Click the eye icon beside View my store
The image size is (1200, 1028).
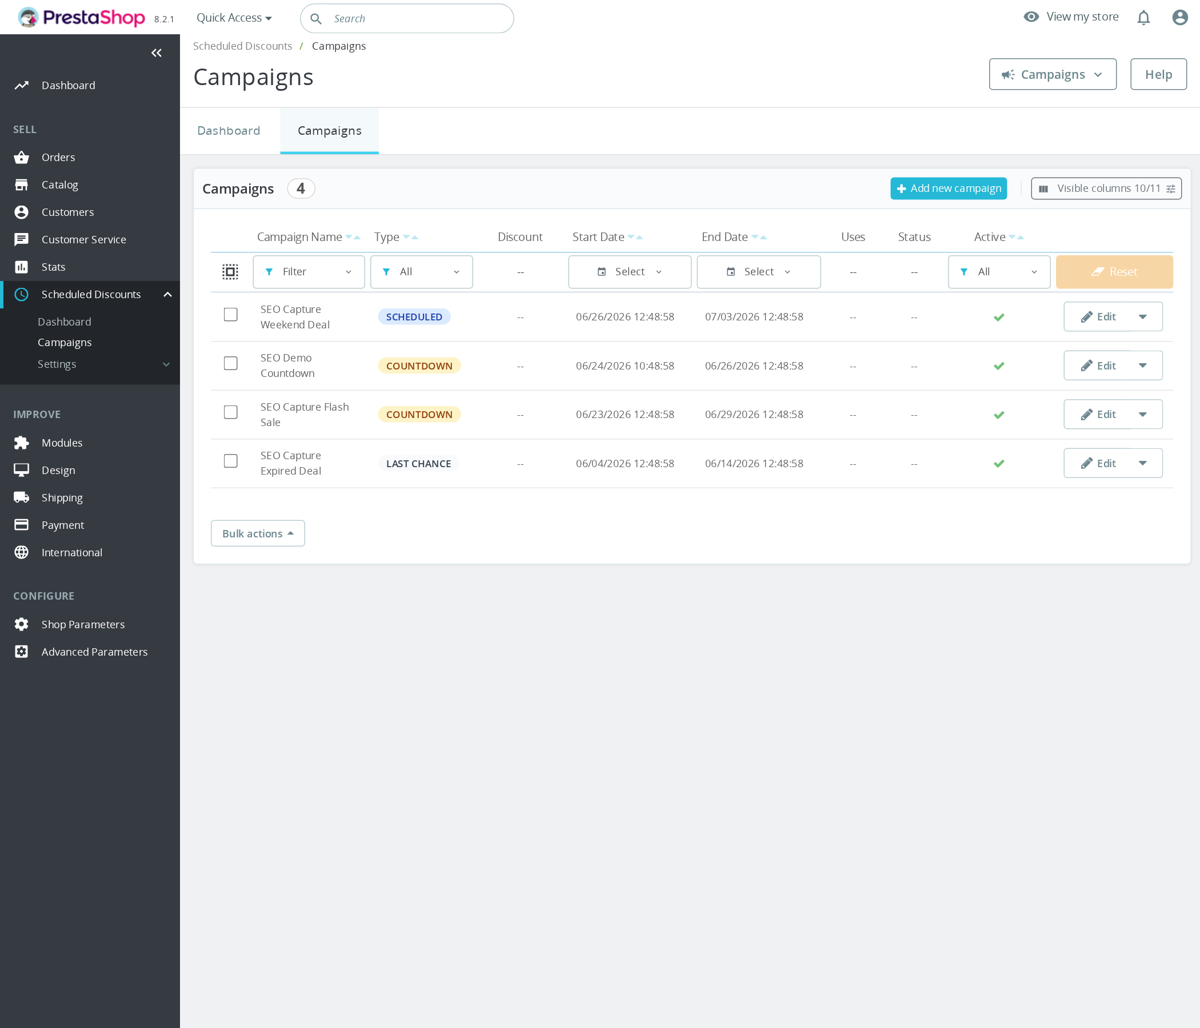click(x=1031, y=17)
